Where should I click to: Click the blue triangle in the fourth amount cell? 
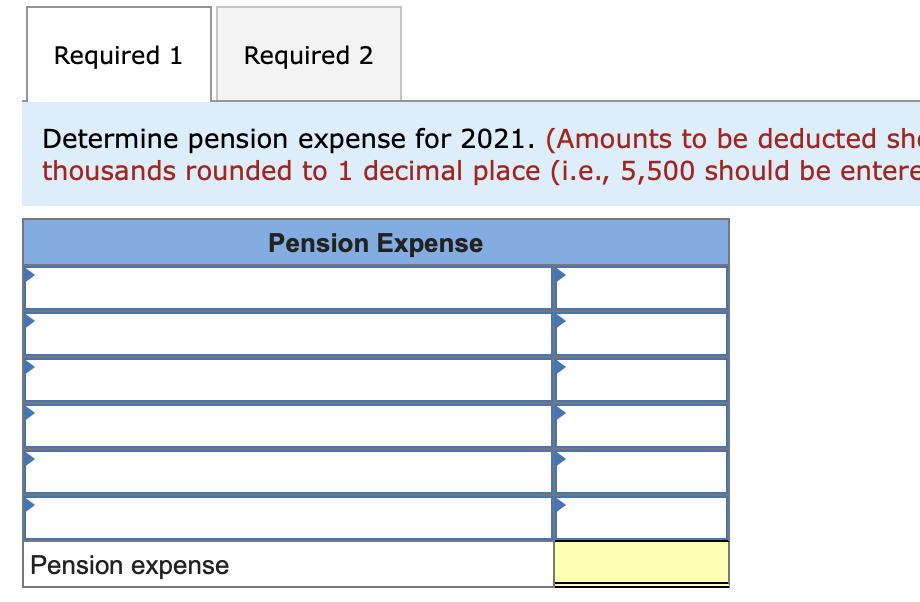560,409
